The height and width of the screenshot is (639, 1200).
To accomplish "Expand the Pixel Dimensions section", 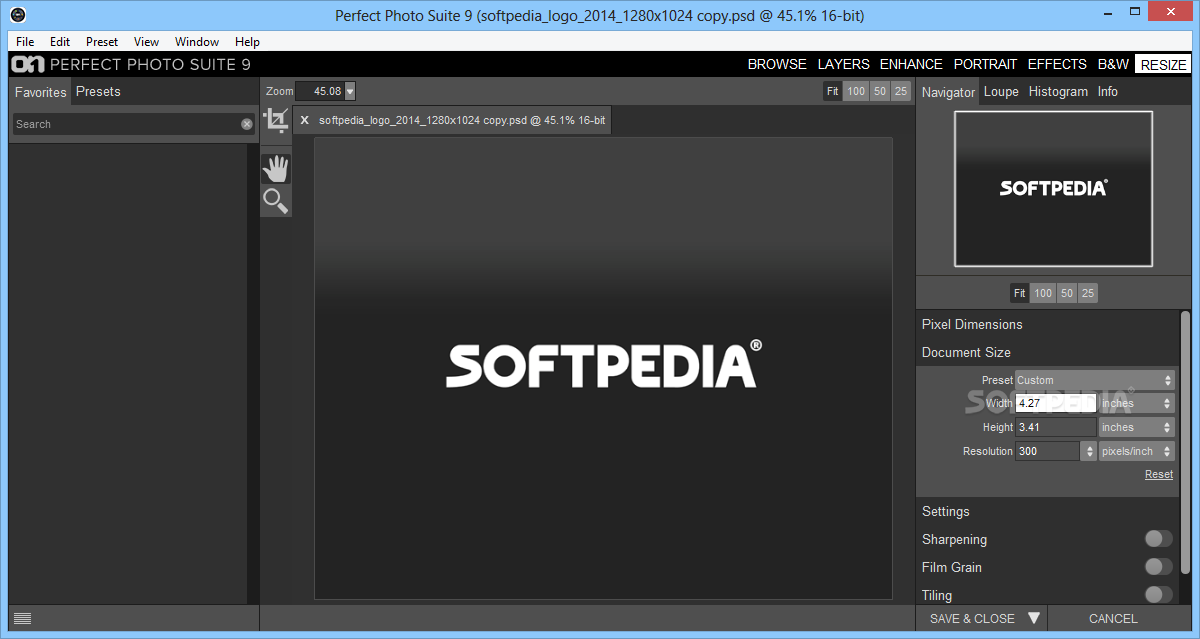I will click(x=972, y=324).
